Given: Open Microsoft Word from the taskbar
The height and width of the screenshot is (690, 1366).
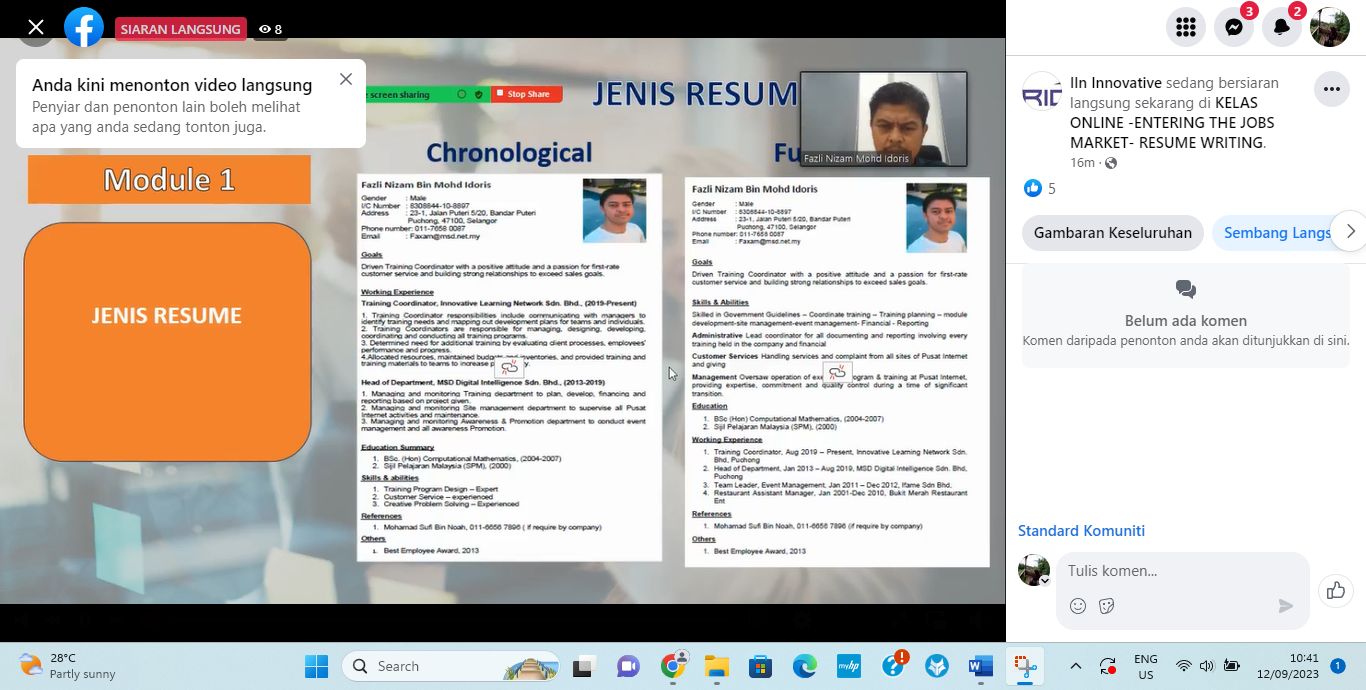Looking at the screenshot, I should pyautogui.click(x=980, y=666).
